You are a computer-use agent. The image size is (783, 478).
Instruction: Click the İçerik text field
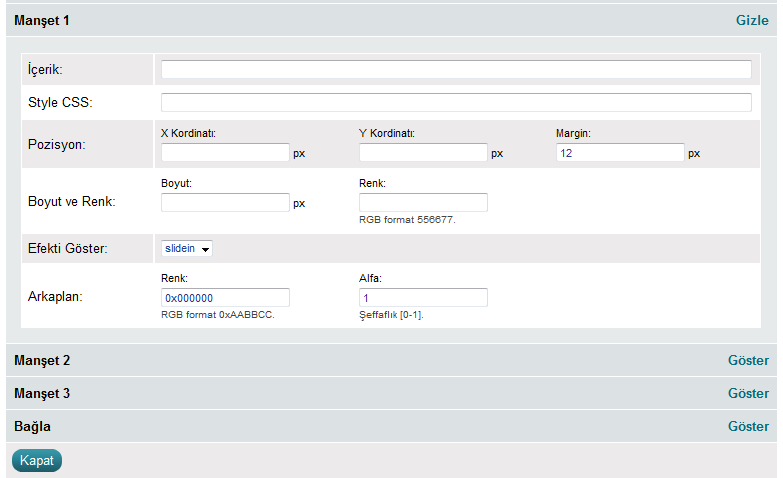456,69
